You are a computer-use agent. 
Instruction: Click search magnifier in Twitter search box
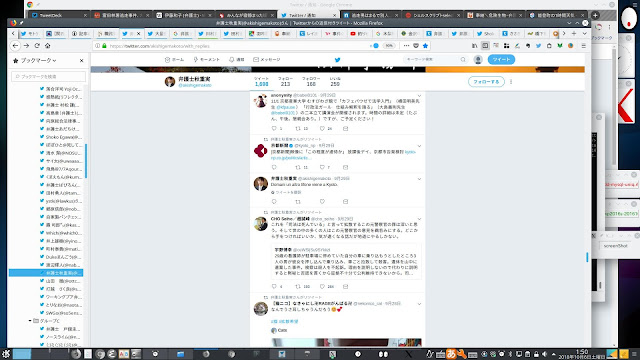[x=463, y=60]
